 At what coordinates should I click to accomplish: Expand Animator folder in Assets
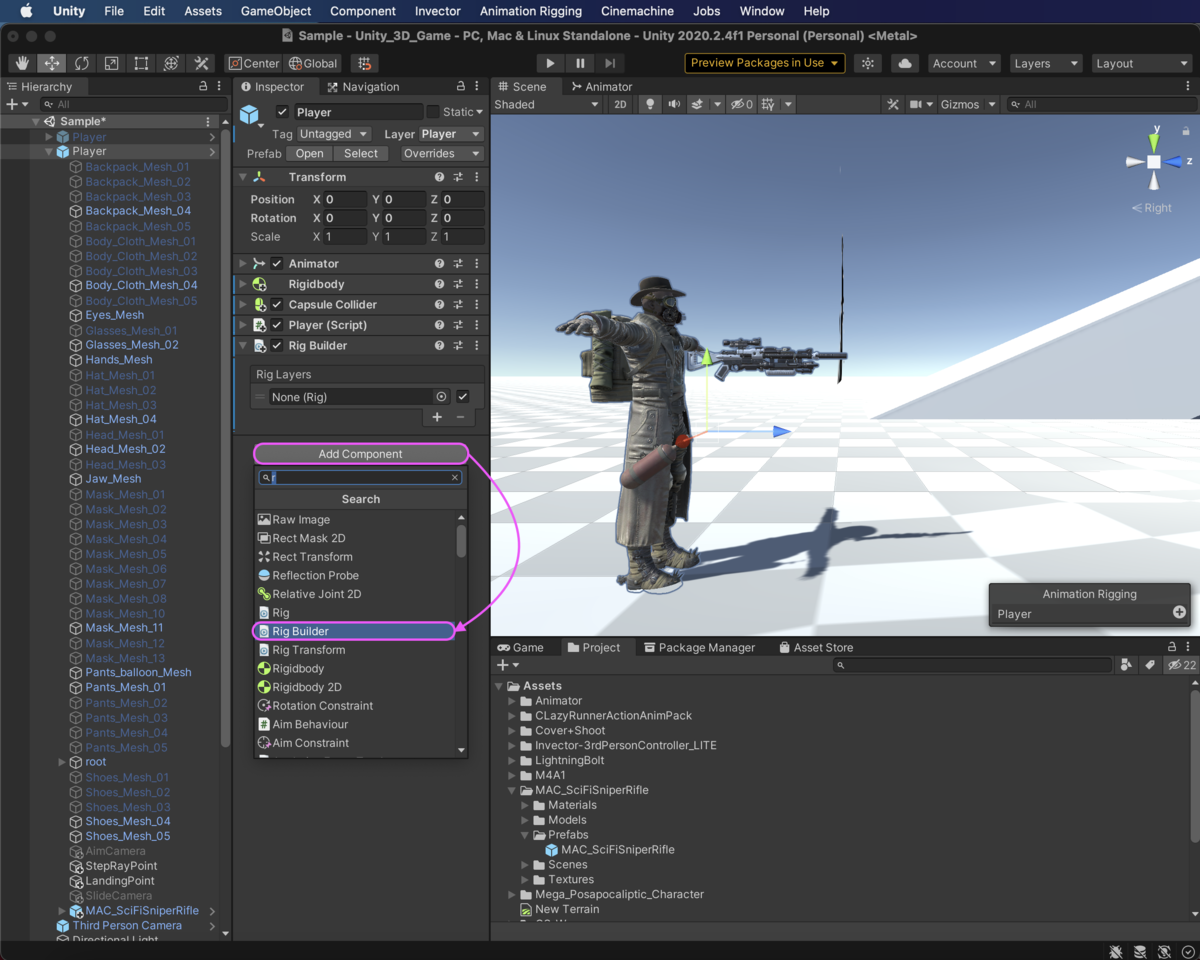512,701
